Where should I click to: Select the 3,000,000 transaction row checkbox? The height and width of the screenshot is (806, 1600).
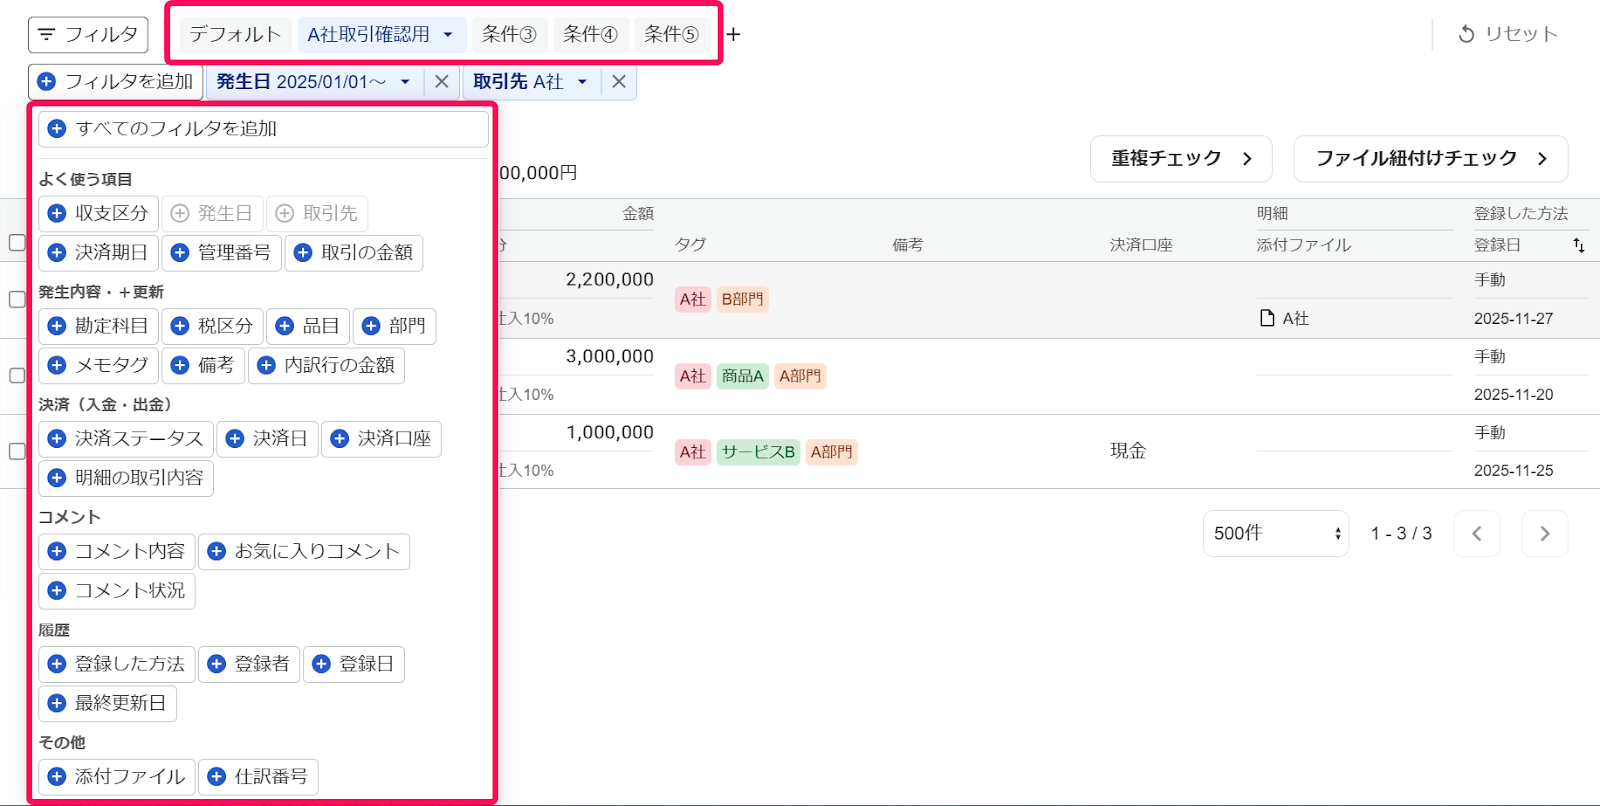point(17,375)
